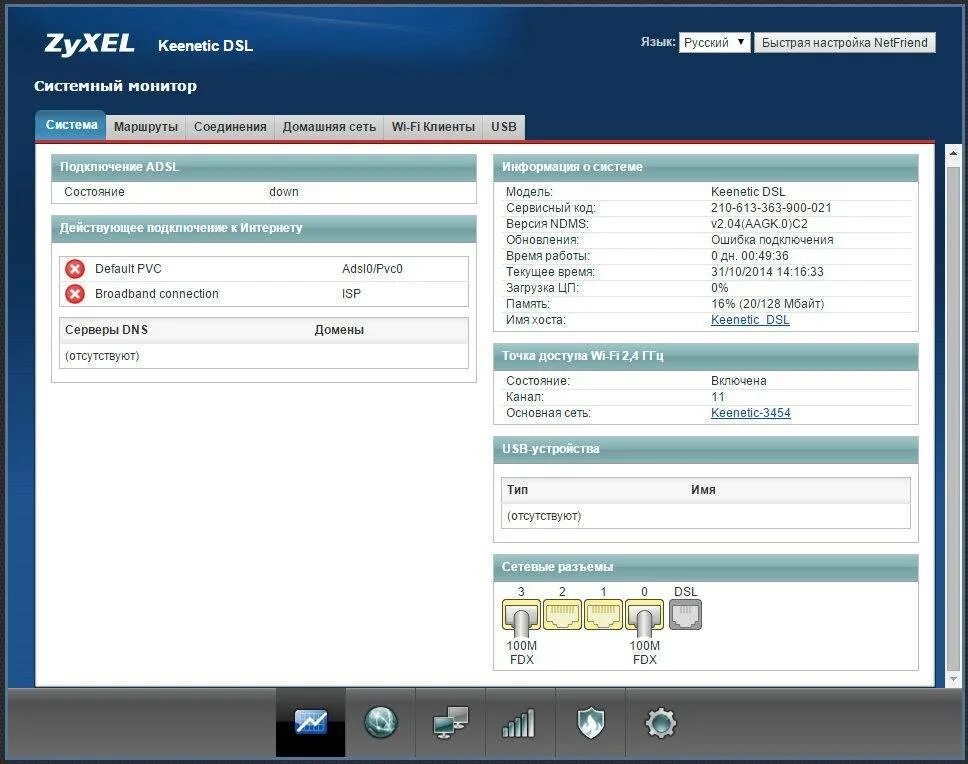The width and height of the screenshot is (968, 764).
Task: Open the Wi-Fi signal bars section
Action: [520, 723]
